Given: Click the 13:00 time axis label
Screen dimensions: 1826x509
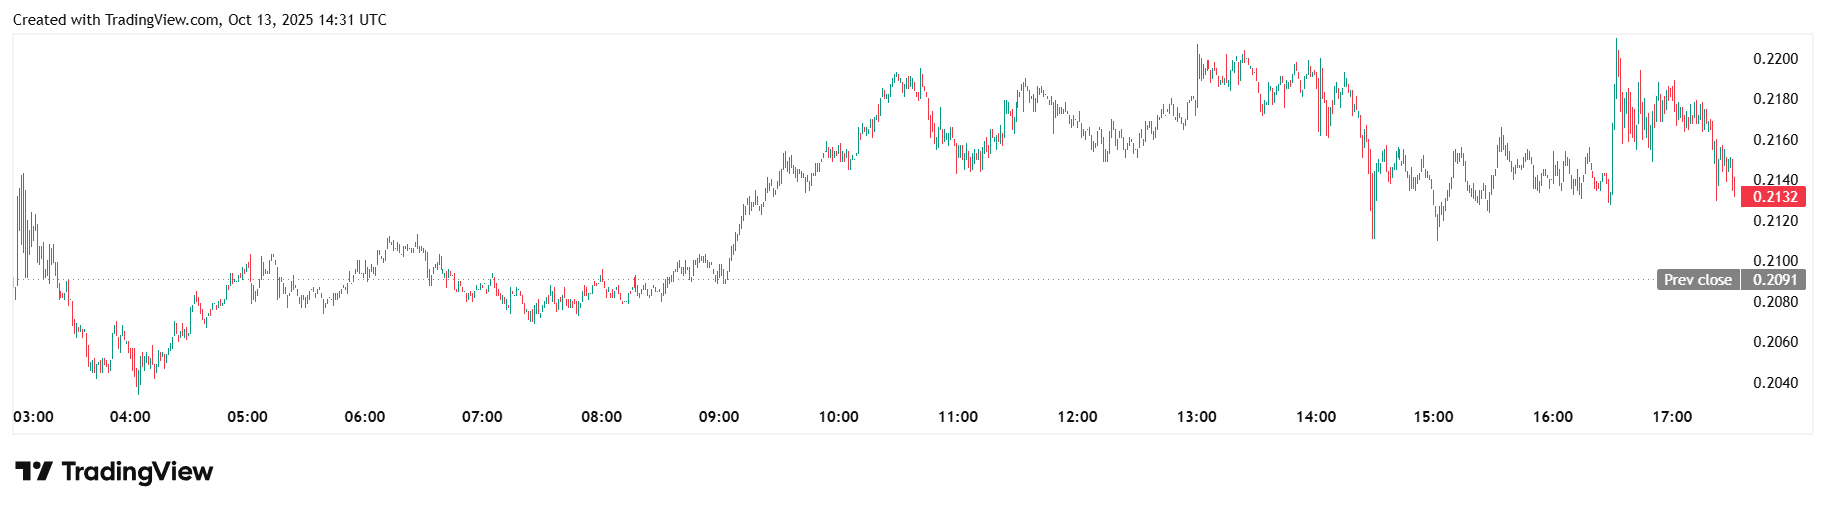Looking at the screenshot, I should point(1196,417).
